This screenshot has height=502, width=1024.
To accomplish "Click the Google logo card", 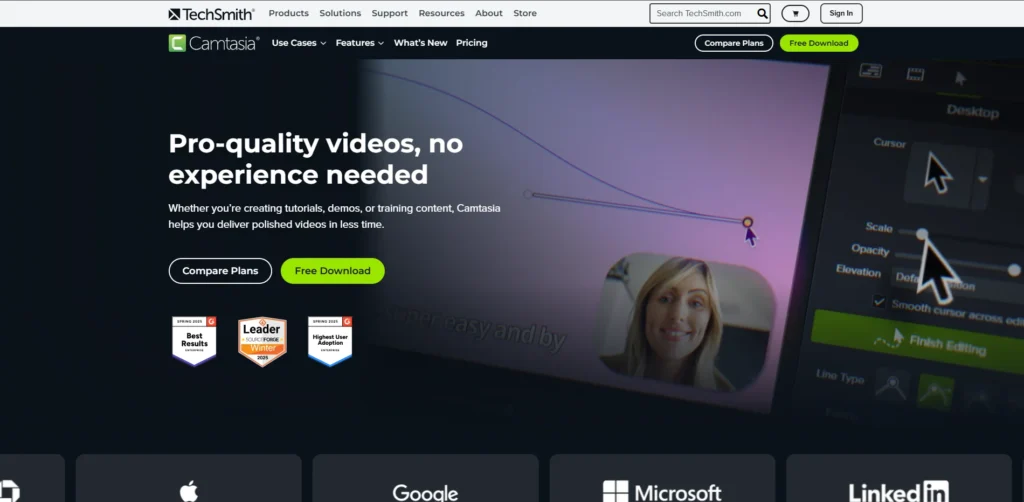I will [x=425, y=478].
